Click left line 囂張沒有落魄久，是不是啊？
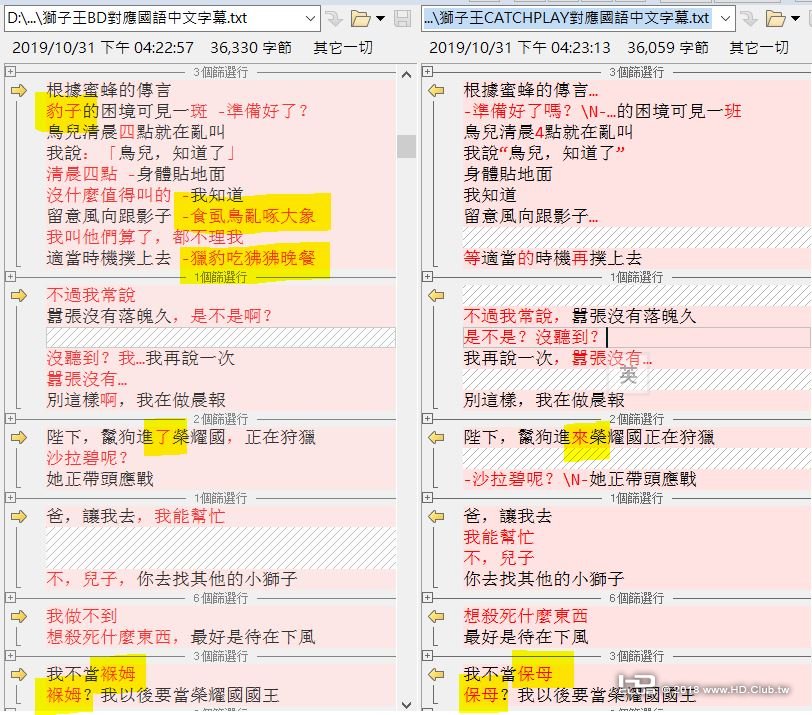812x715 pixels. point(159,316)
